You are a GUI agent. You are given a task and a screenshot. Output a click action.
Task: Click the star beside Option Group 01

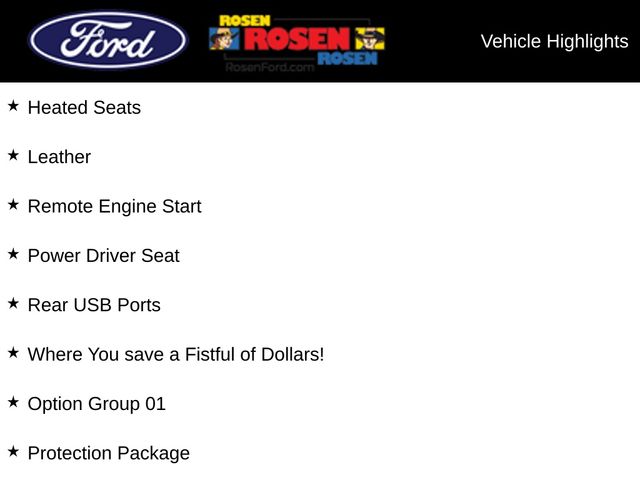point(13,402)
